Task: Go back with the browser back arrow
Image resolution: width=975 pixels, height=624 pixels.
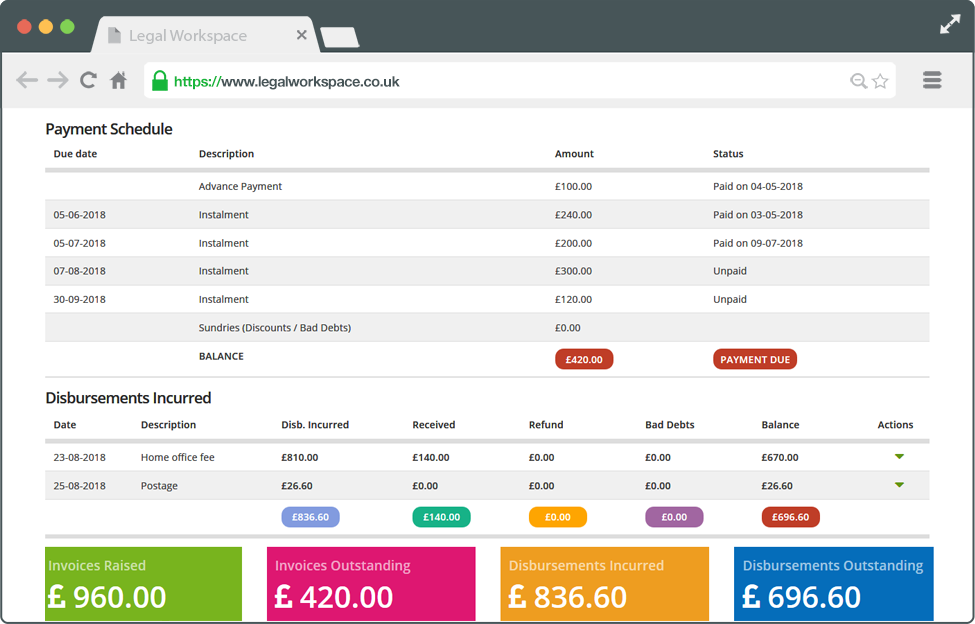Action: click(x=27, y=80)
